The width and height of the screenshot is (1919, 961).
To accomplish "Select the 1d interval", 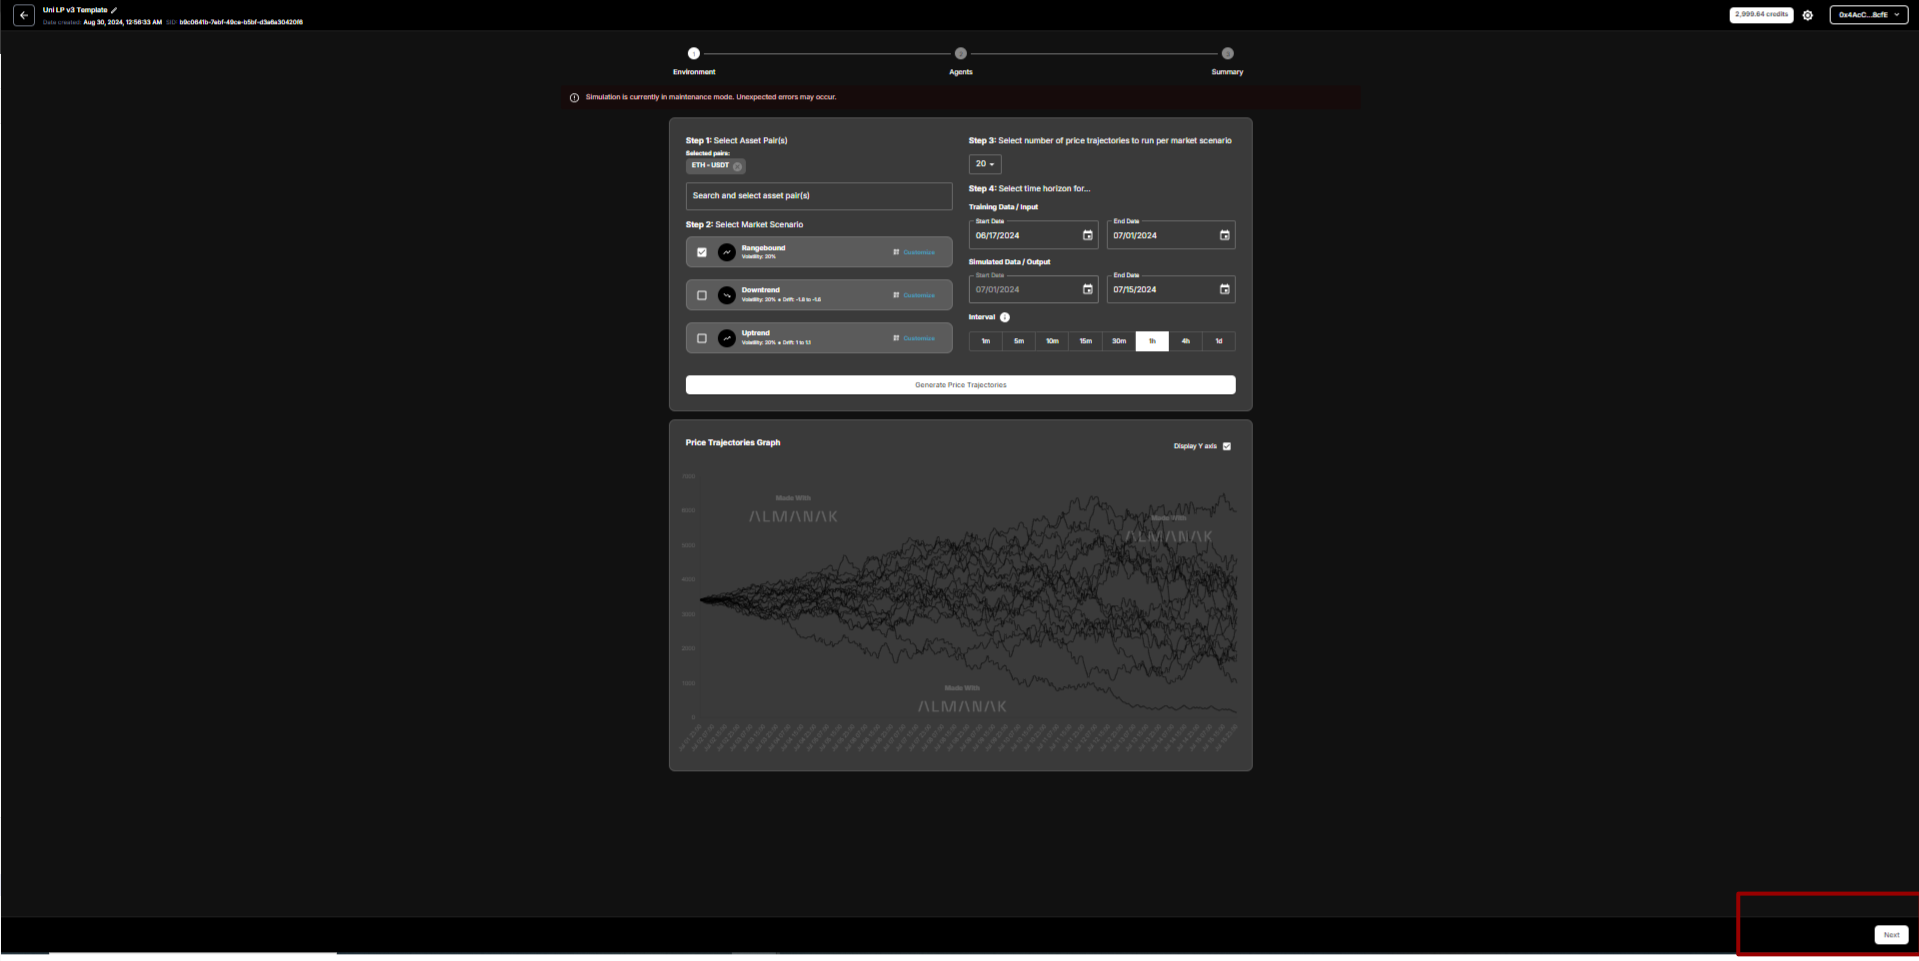I will pos(1219,341).
